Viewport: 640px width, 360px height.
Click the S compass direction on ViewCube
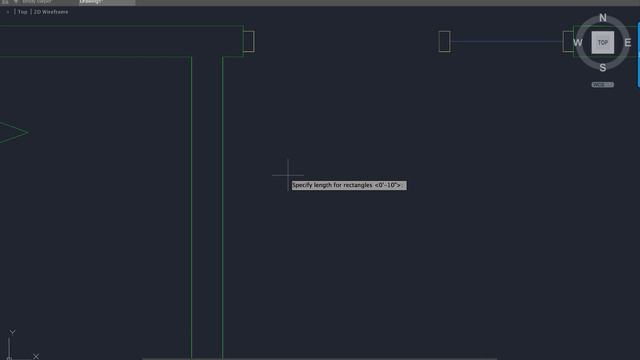click(603, 68)
